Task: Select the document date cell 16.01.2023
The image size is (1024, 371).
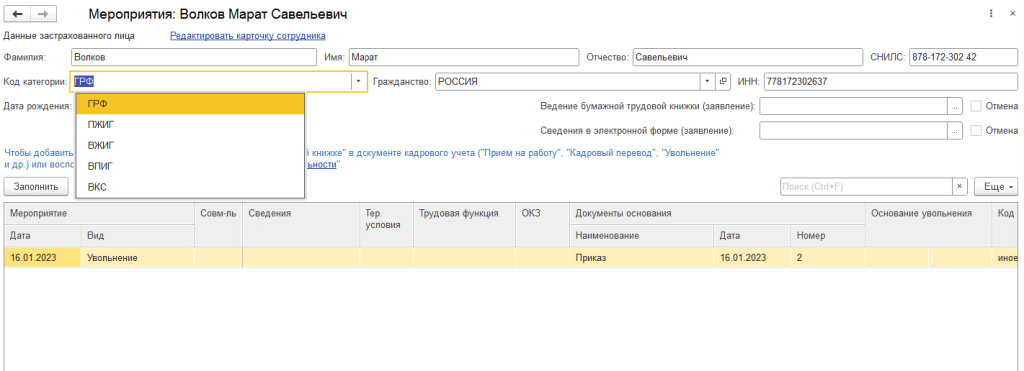Action: coord(752,257)
